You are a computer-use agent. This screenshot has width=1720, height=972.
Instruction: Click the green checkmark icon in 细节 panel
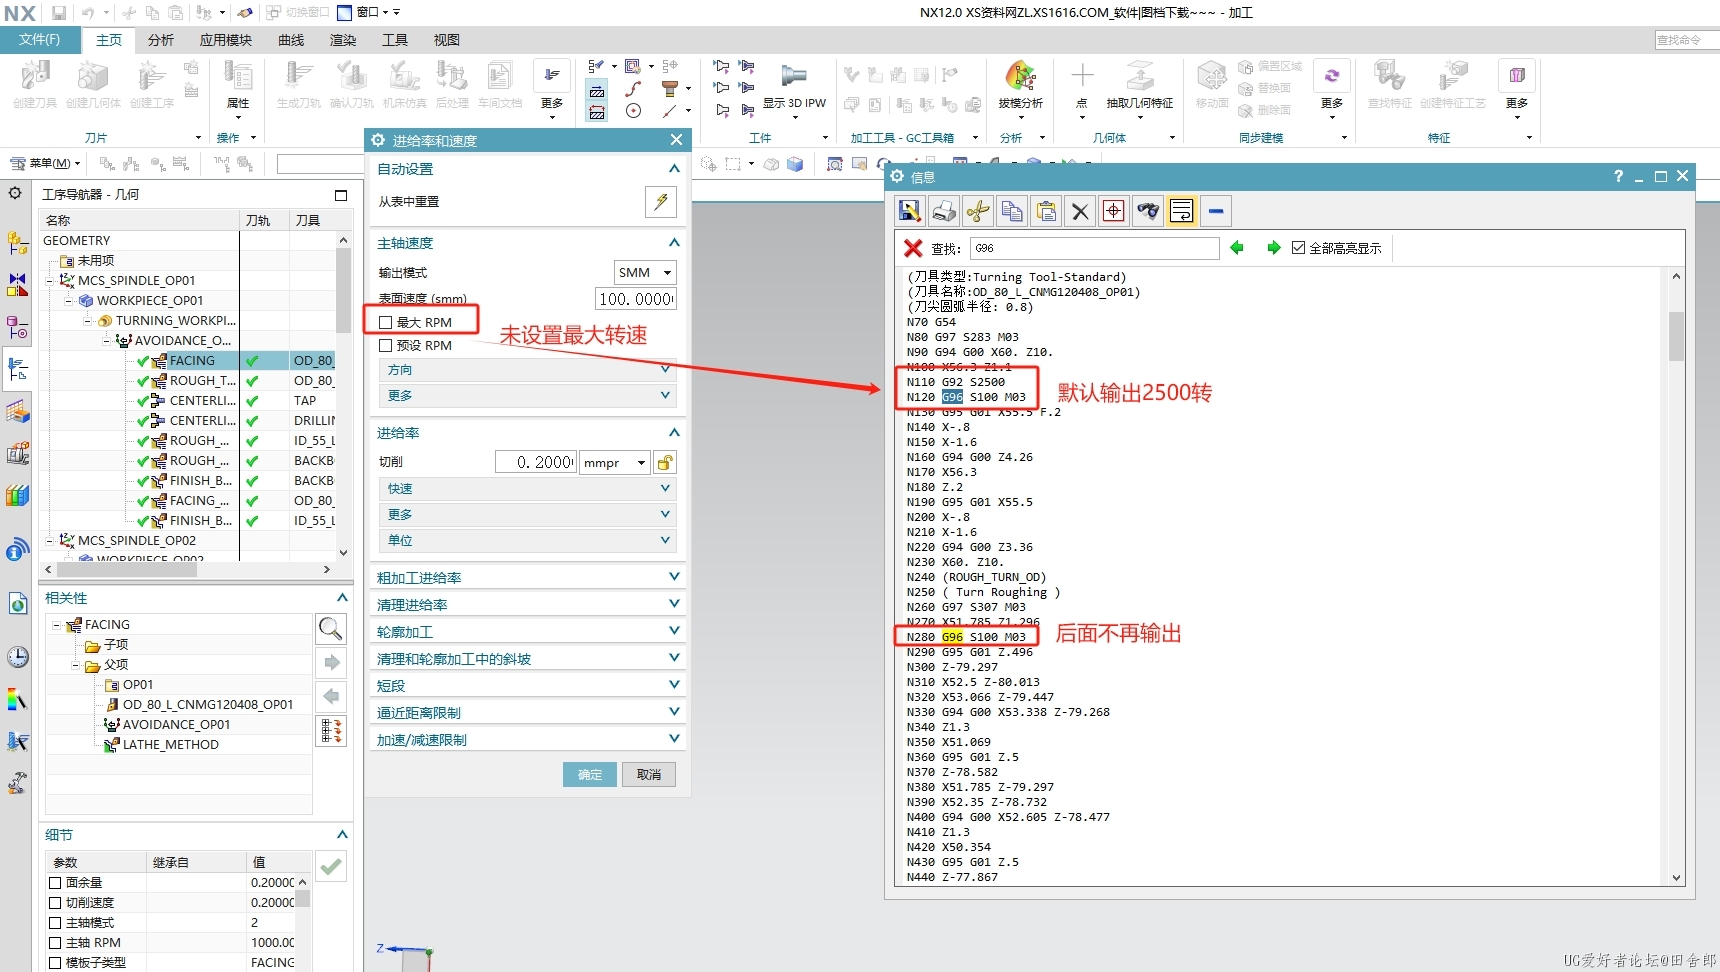[332, 866]
